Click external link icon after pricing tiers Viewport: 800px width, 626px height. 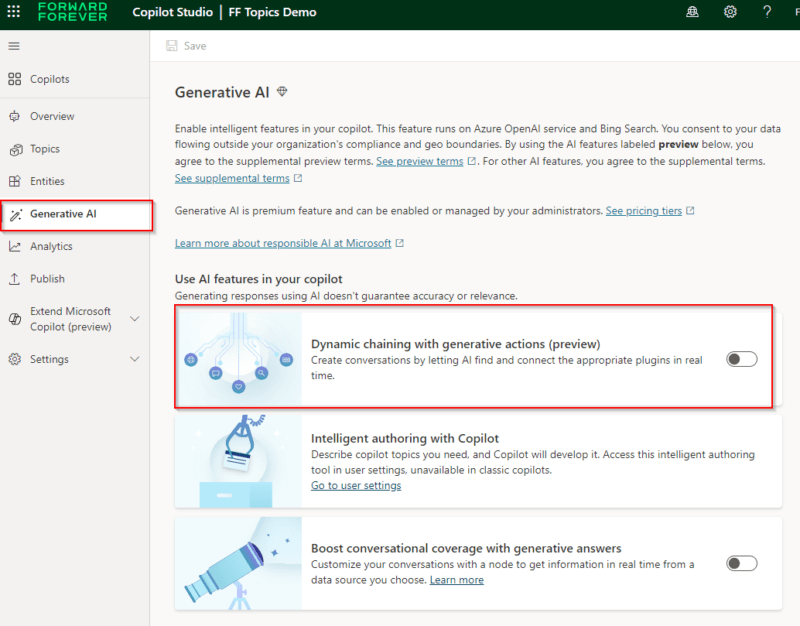690,210
